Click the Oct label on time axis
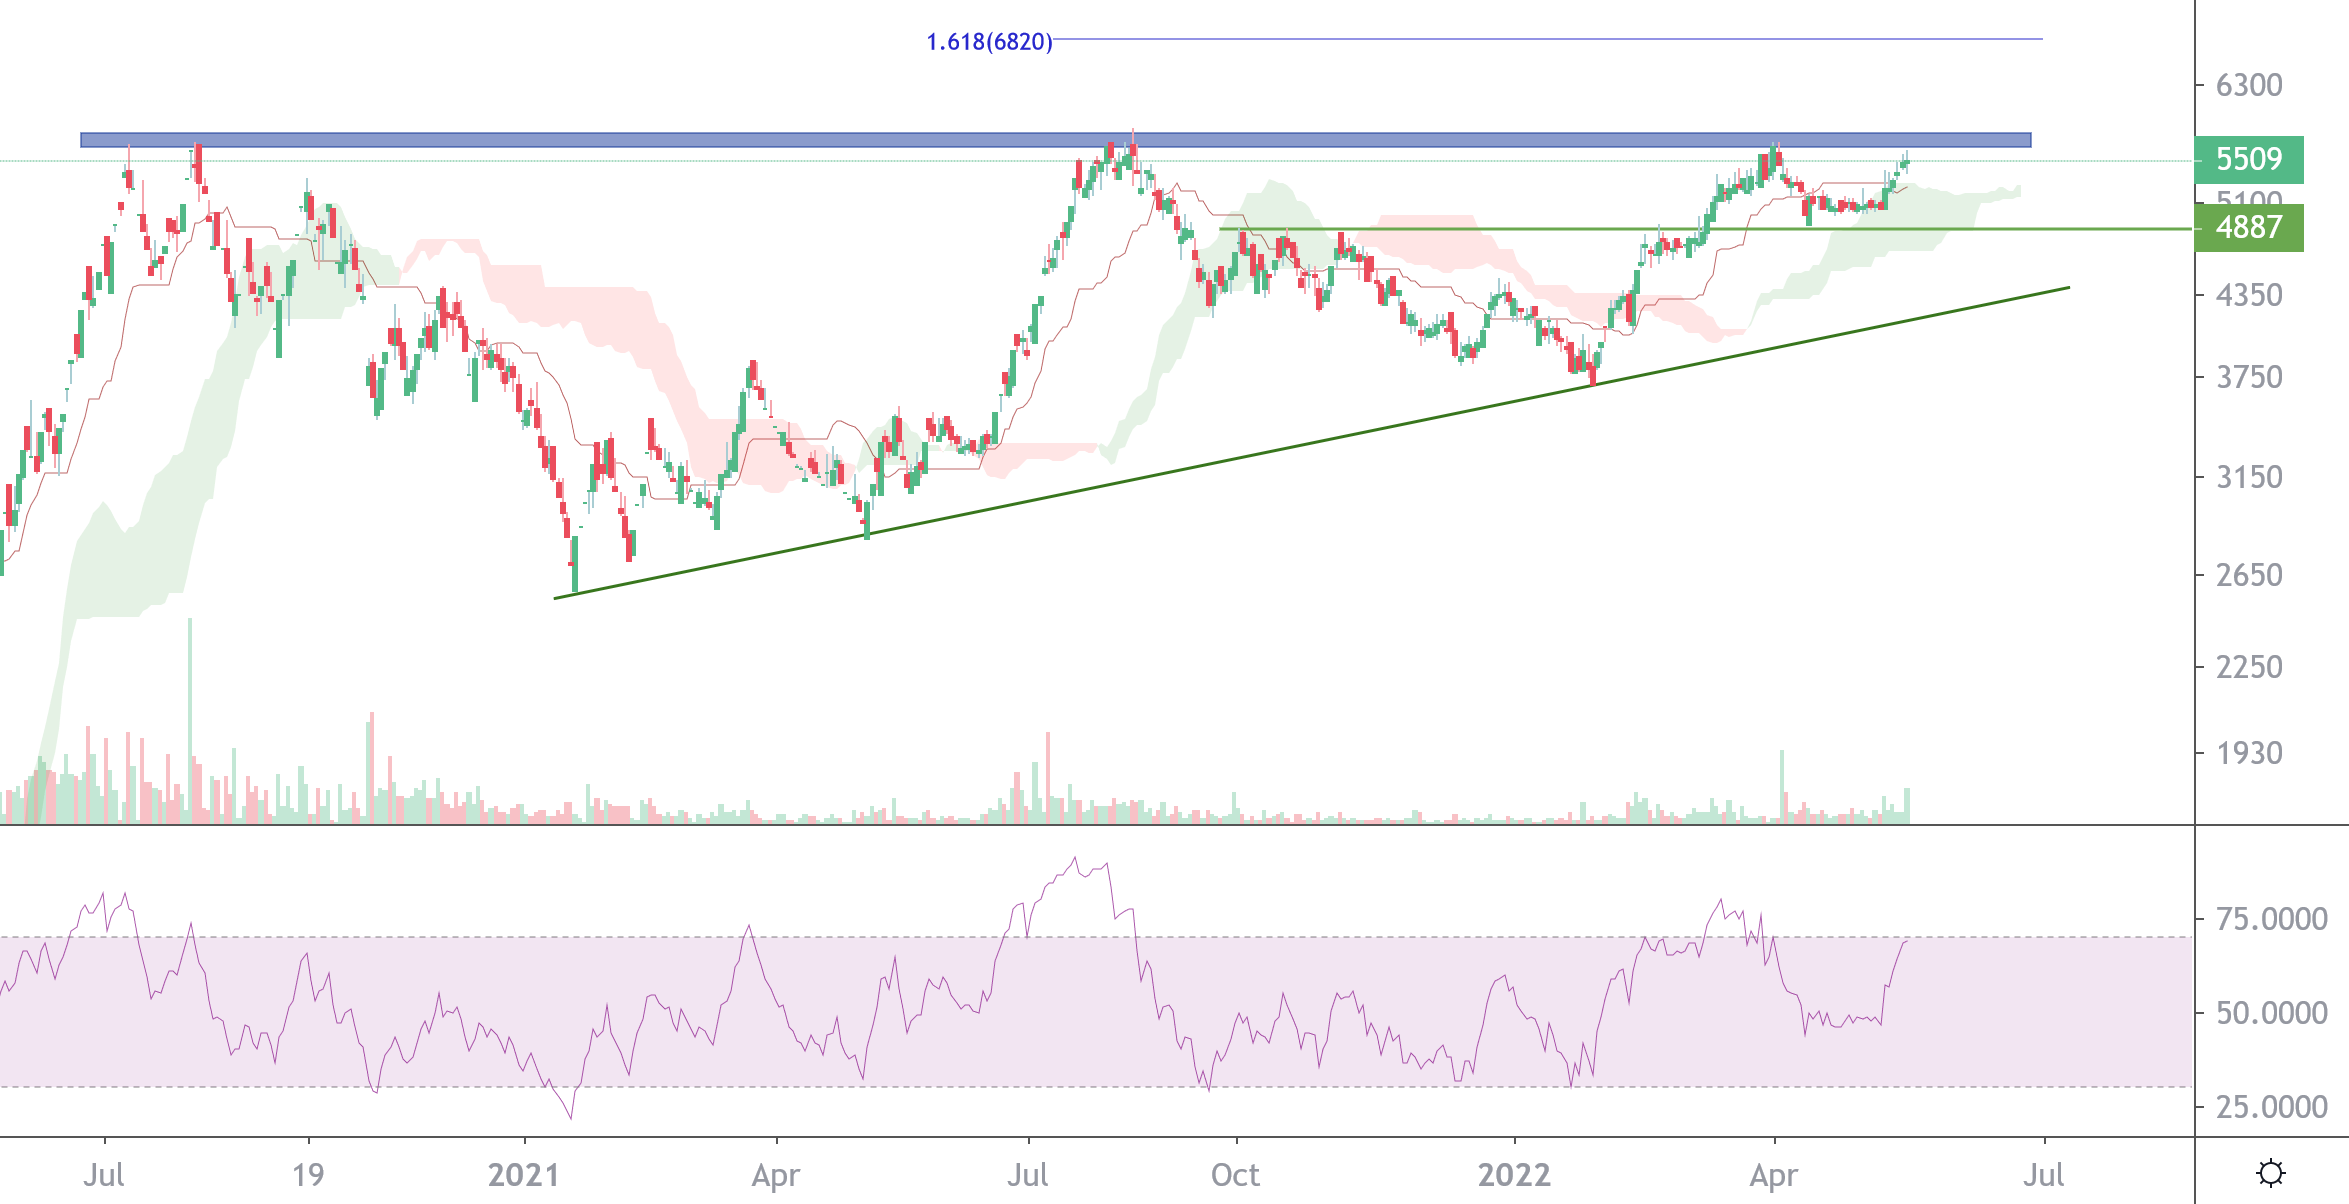 pyautogui.click(x=1235, y=1174)
